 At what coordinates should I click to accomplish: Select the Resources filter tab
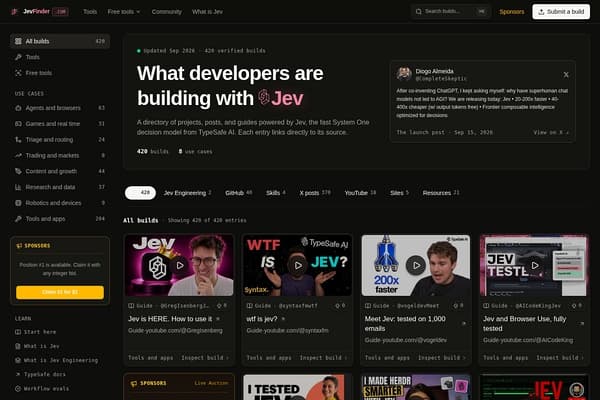pos(441,193)
